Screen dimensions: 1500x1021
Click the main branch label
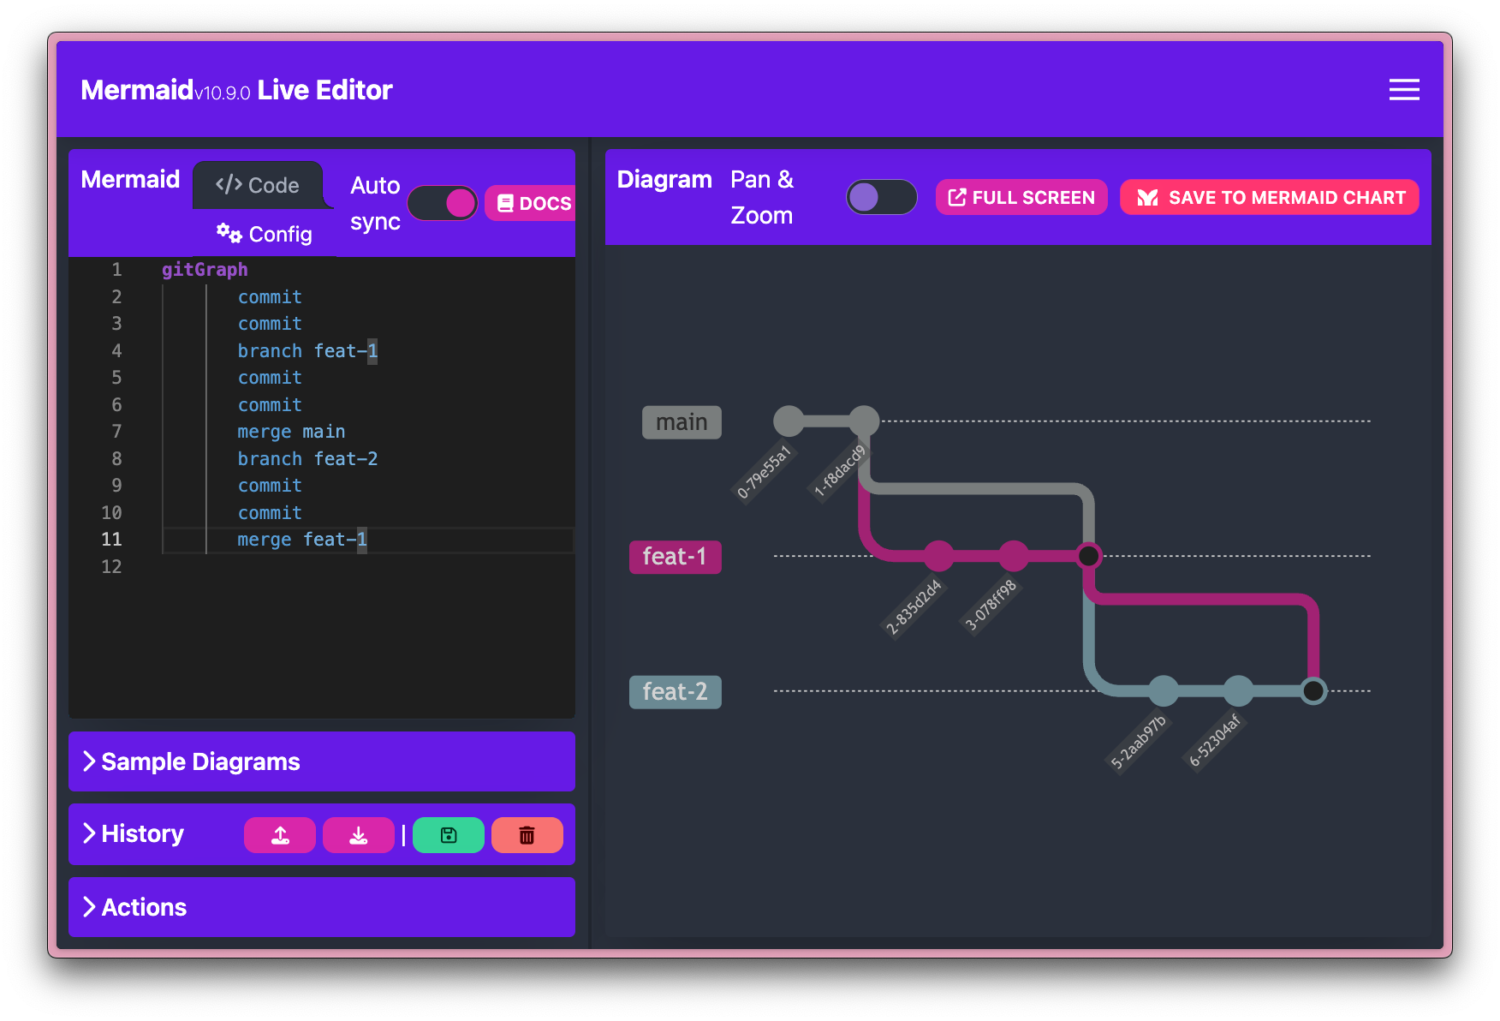pos(681,422)
